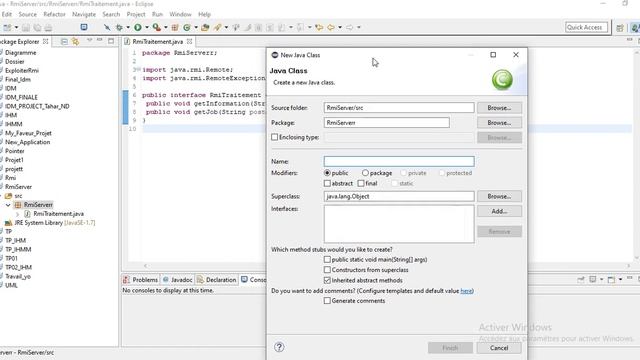Click the New Java Package toolbar icon
Image resolution: width=640 pixels, height=360 pixels.
(x=175, y=27)
